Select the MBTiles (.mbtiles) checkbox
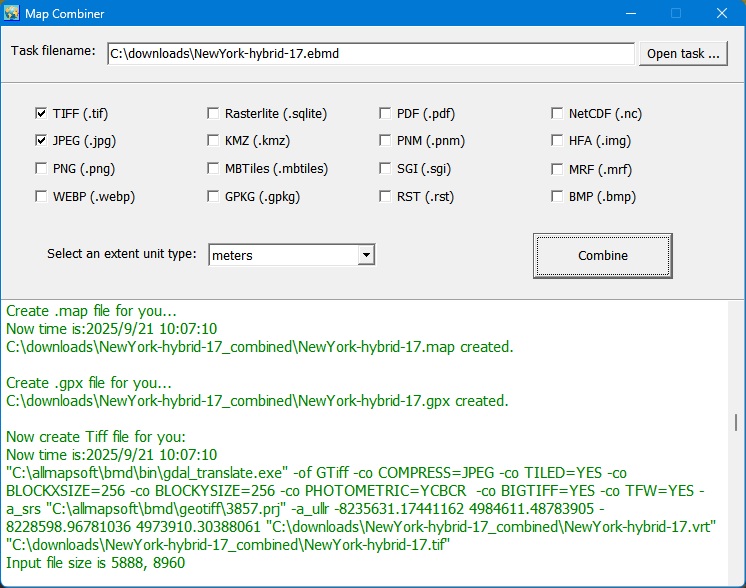Image resolution: width=746 pixels, height=588 pixels. (214, 170)
